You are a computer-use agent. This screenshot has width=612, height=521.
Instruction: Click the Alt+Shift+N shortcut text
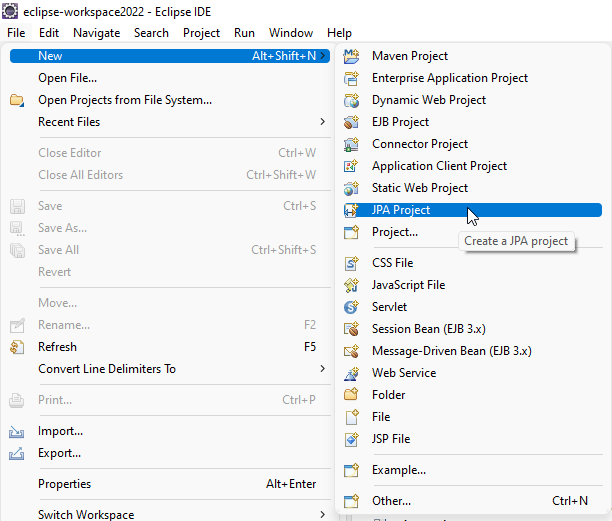click(x=284, y=56)
